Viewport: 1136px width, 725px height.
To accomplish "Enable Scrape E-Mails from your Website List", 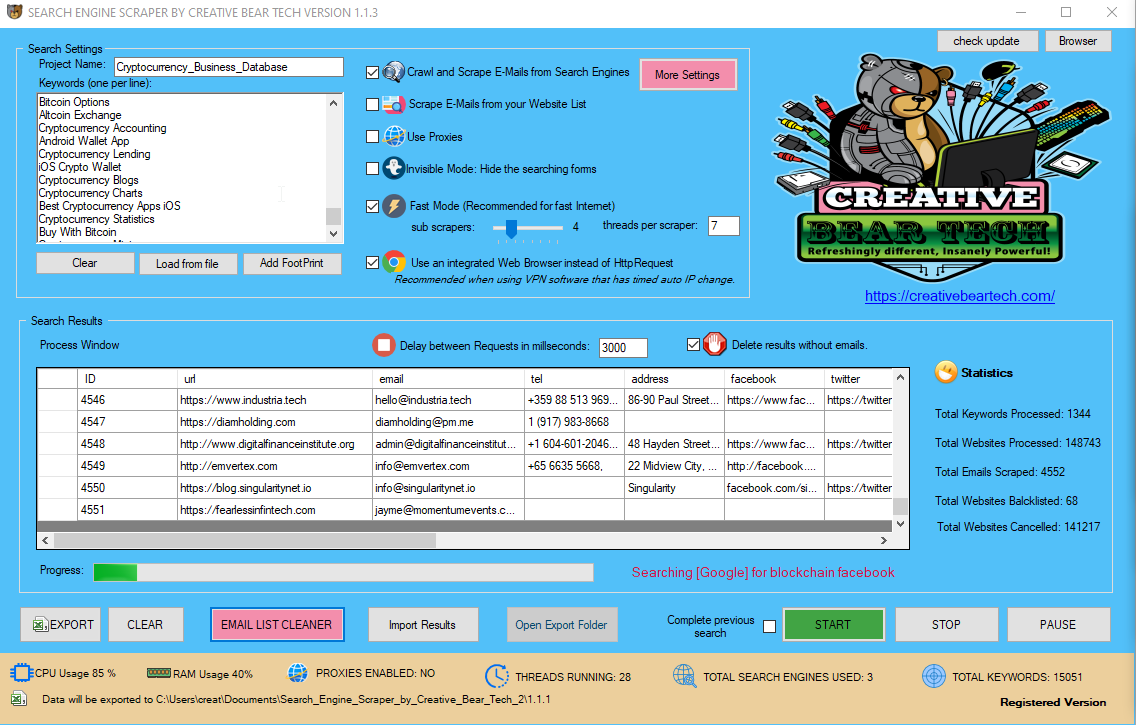I will 372,104.
